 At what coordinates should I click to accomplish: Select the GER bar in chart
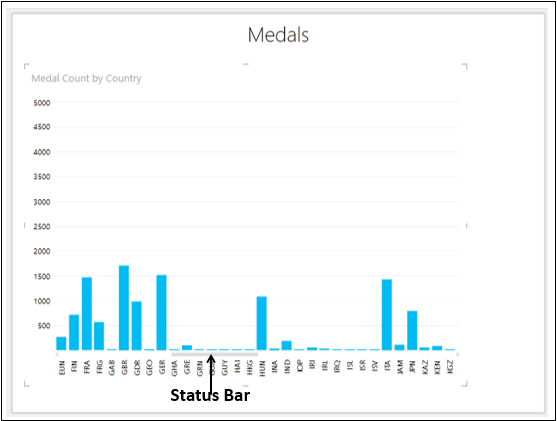tap(161, 313)
